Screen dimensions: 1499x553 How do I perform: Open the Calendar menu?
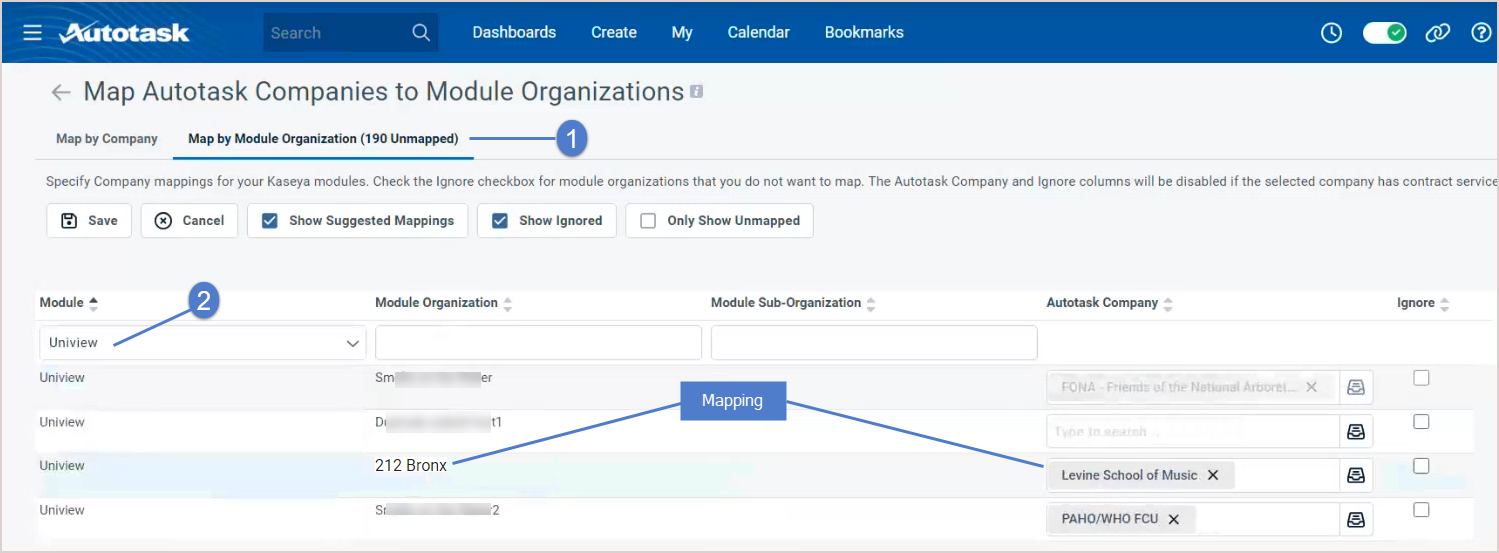[x=758, y=33]
